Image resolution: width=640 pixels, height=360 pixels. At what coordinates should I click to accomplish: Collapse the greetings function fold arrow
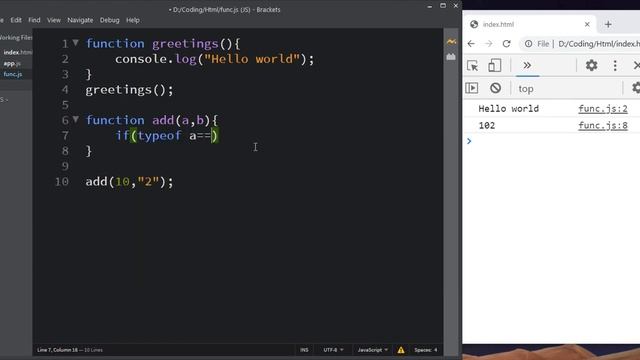tap(76, 42)
